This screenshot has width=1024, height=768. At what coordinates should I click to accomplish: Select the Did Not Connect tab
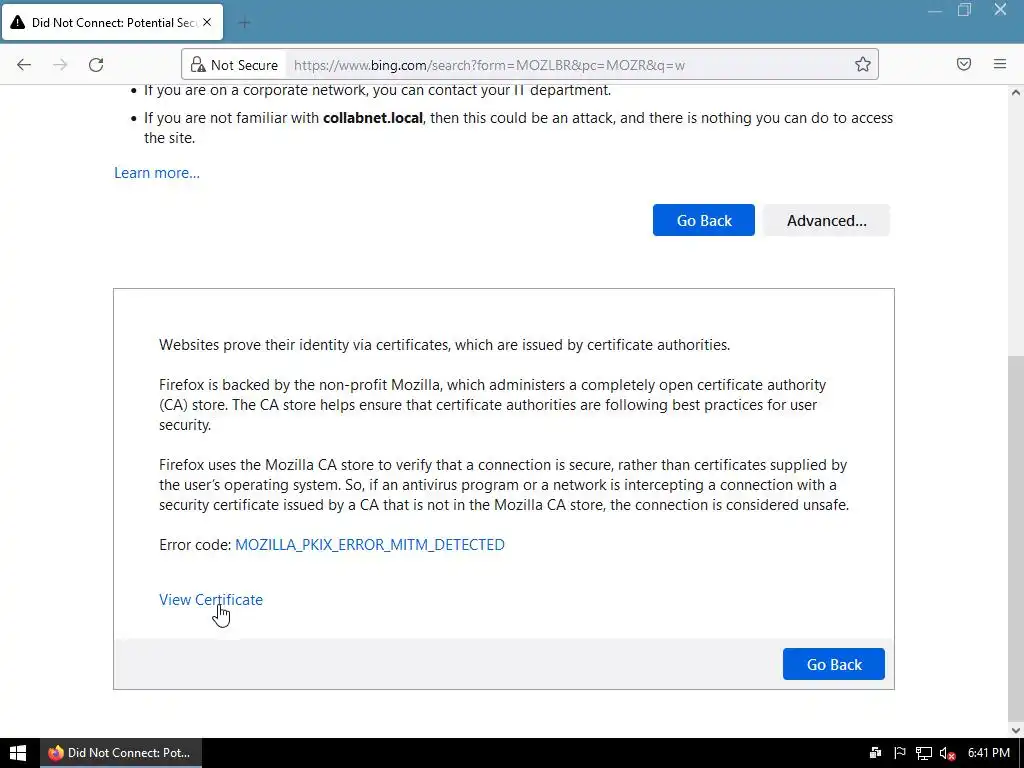pos(112,22)
